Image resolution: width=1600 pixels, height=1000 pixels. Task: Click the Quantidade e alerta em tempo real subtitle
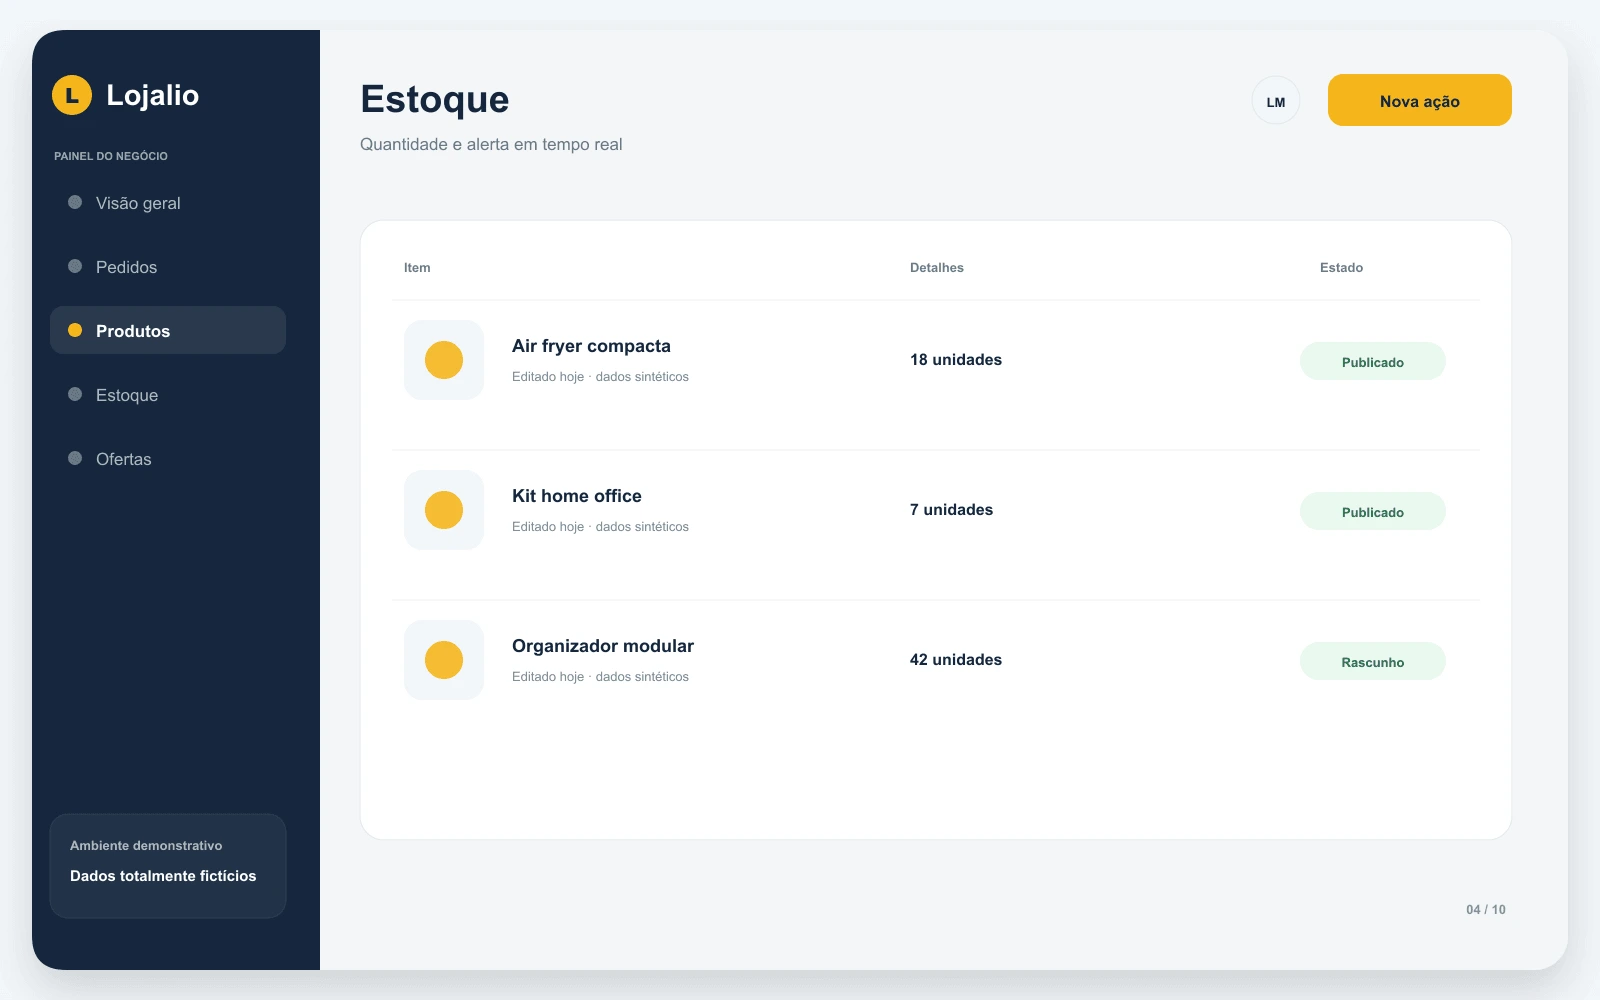pyautogui.click(x=491, y=144)
